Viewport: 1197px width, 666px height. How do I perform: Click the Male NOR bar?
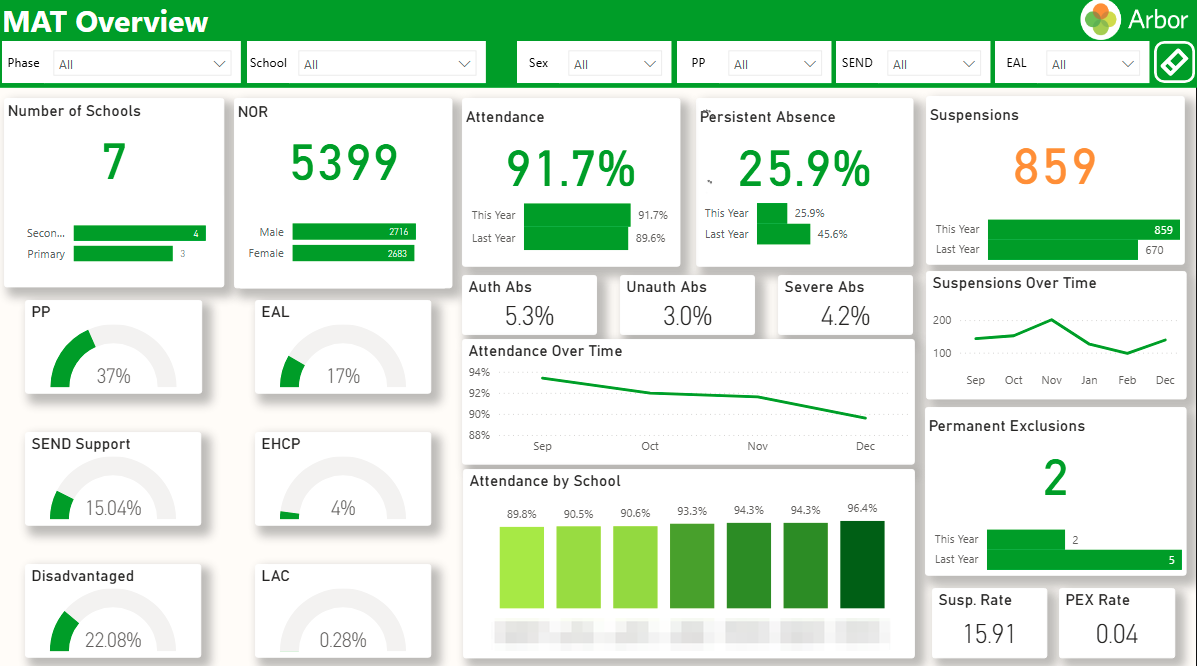point(354,232)
